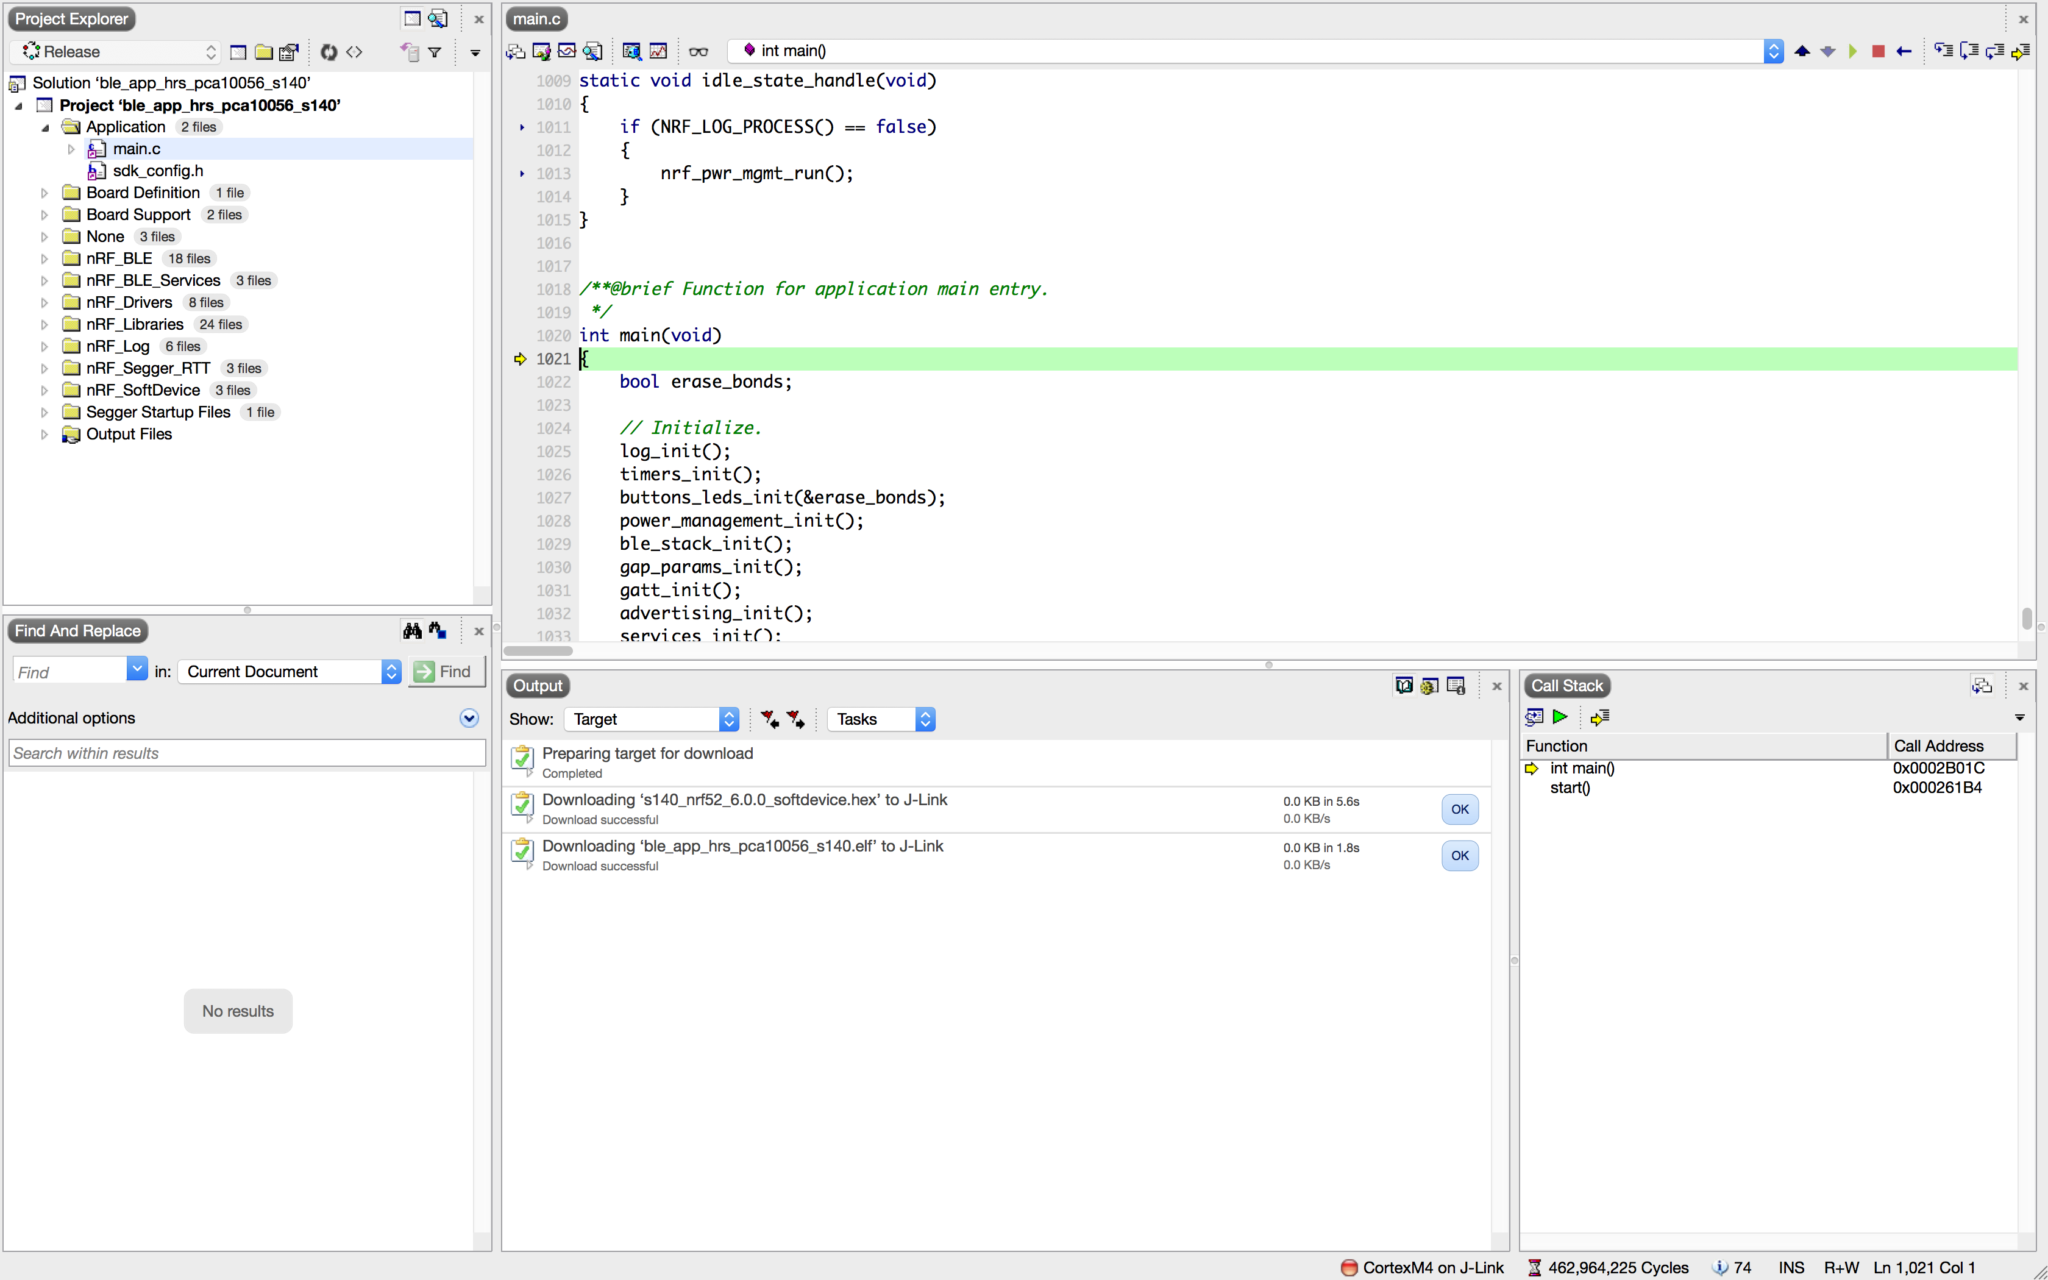Select the start() call stack row
The height and width of the screenshot is (1280, 2048).
tap(1770, 788)
